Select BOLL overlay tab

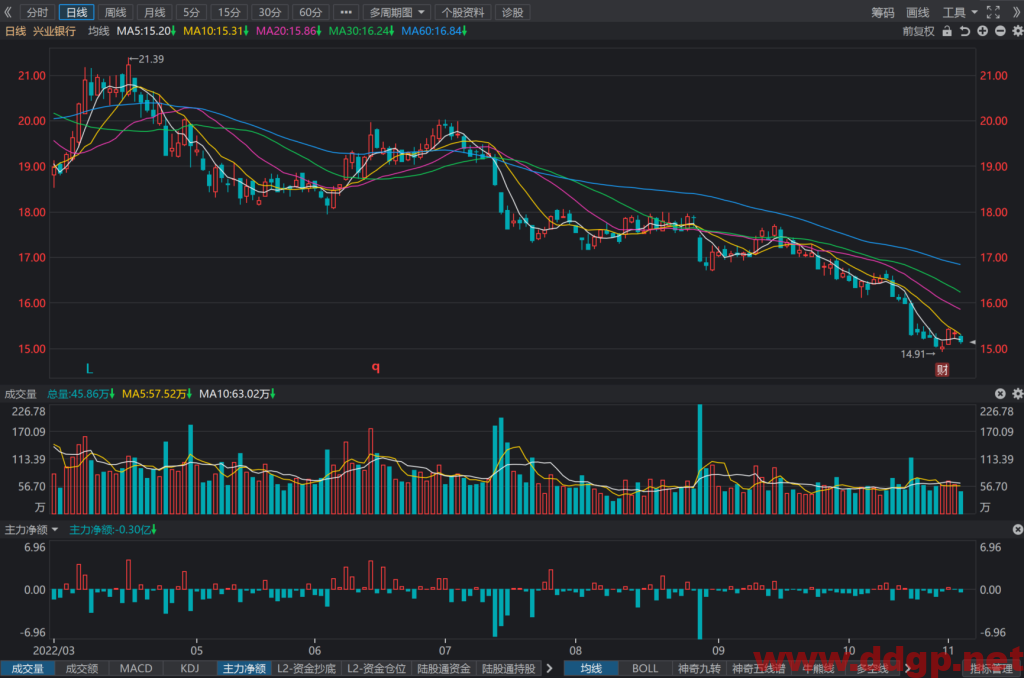(645, 668)
